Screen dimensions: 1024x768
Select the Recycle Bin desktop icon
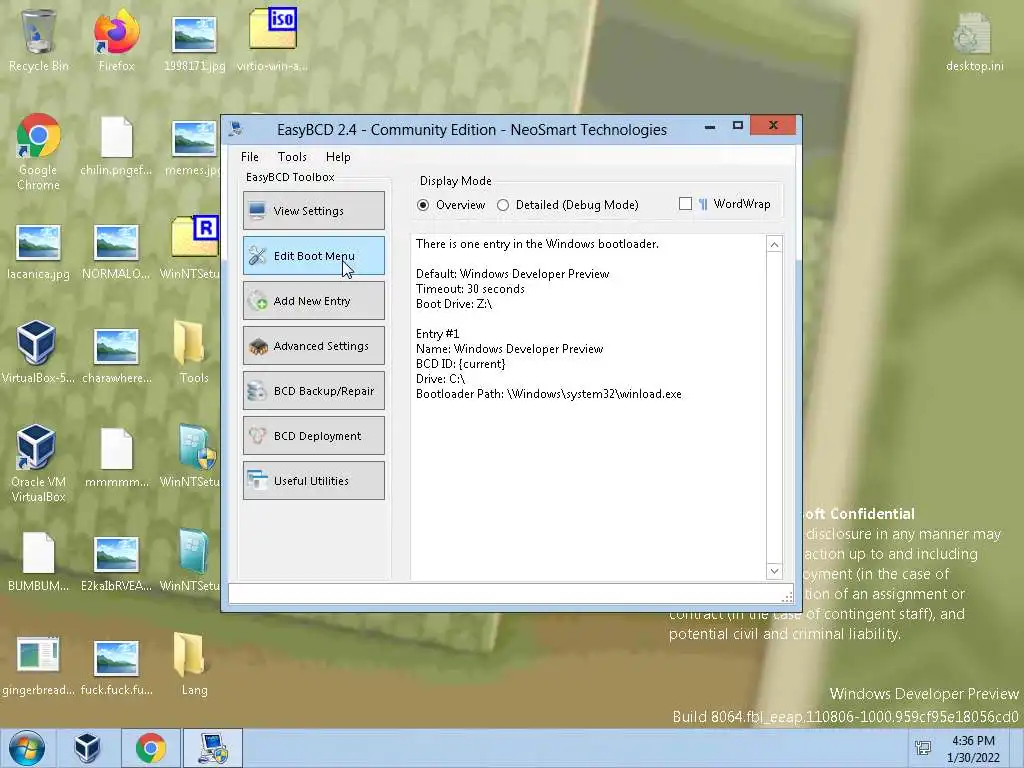(38, 40)
